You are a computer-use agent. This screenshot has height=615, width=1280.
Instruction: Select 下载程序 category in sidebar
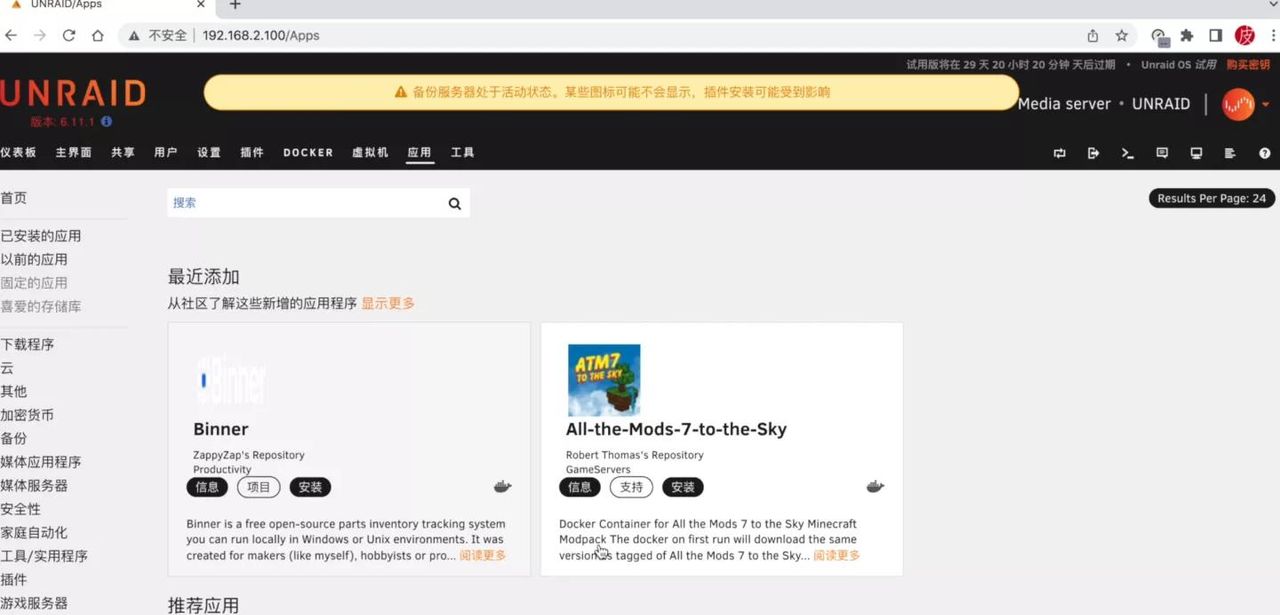click(x=27, y=344)
